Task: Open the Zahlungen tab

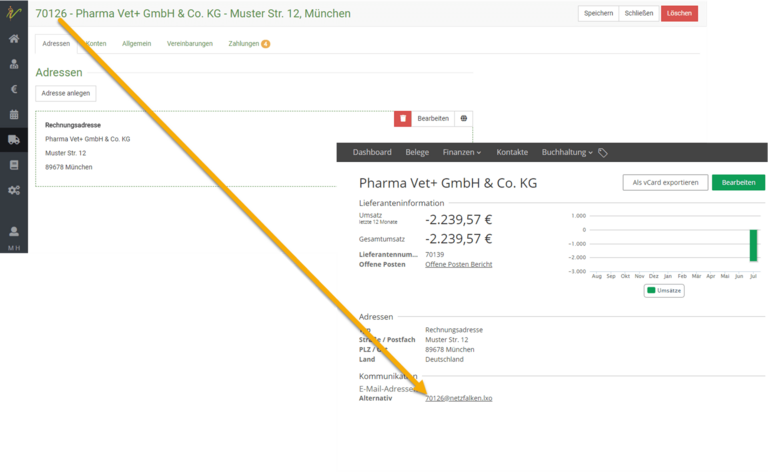Action: (x=248, y=44)
